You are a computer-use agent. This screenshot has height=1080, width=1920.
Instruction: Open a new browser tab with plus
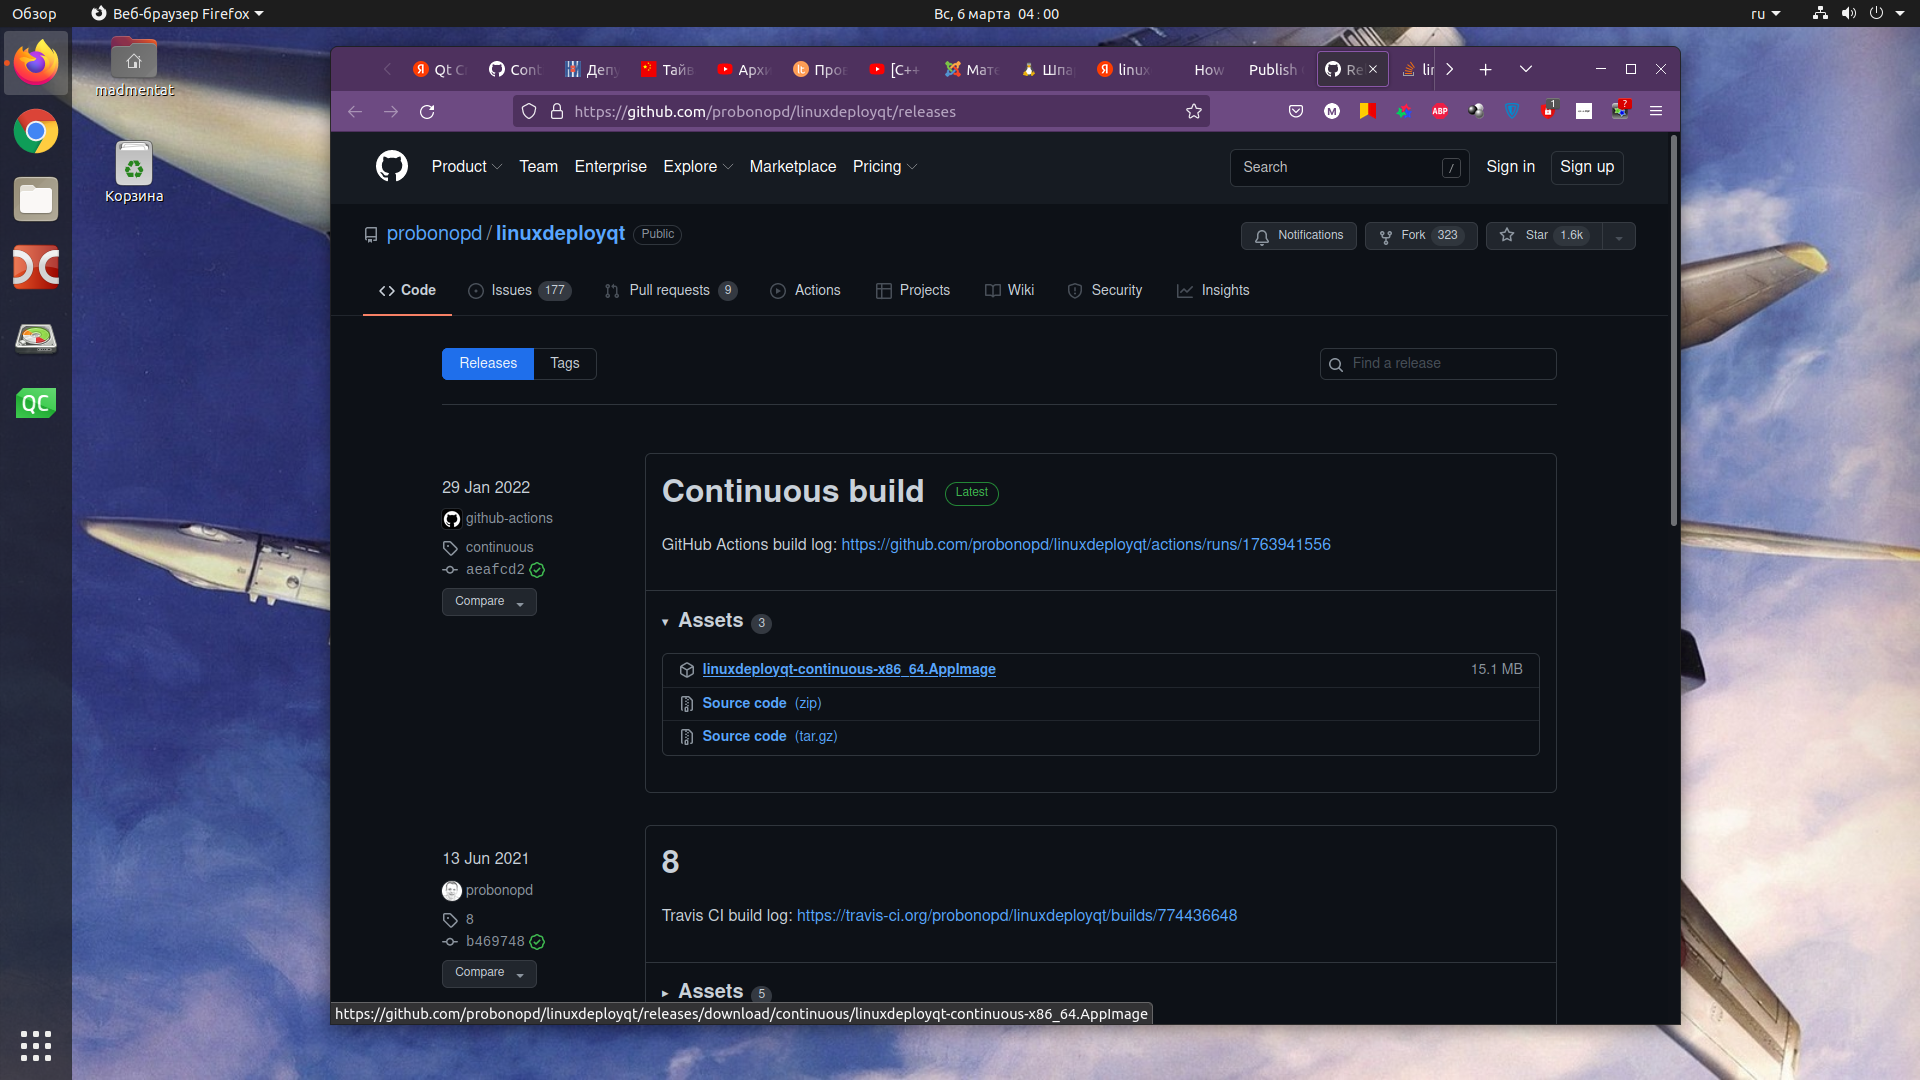point(1485,69)
